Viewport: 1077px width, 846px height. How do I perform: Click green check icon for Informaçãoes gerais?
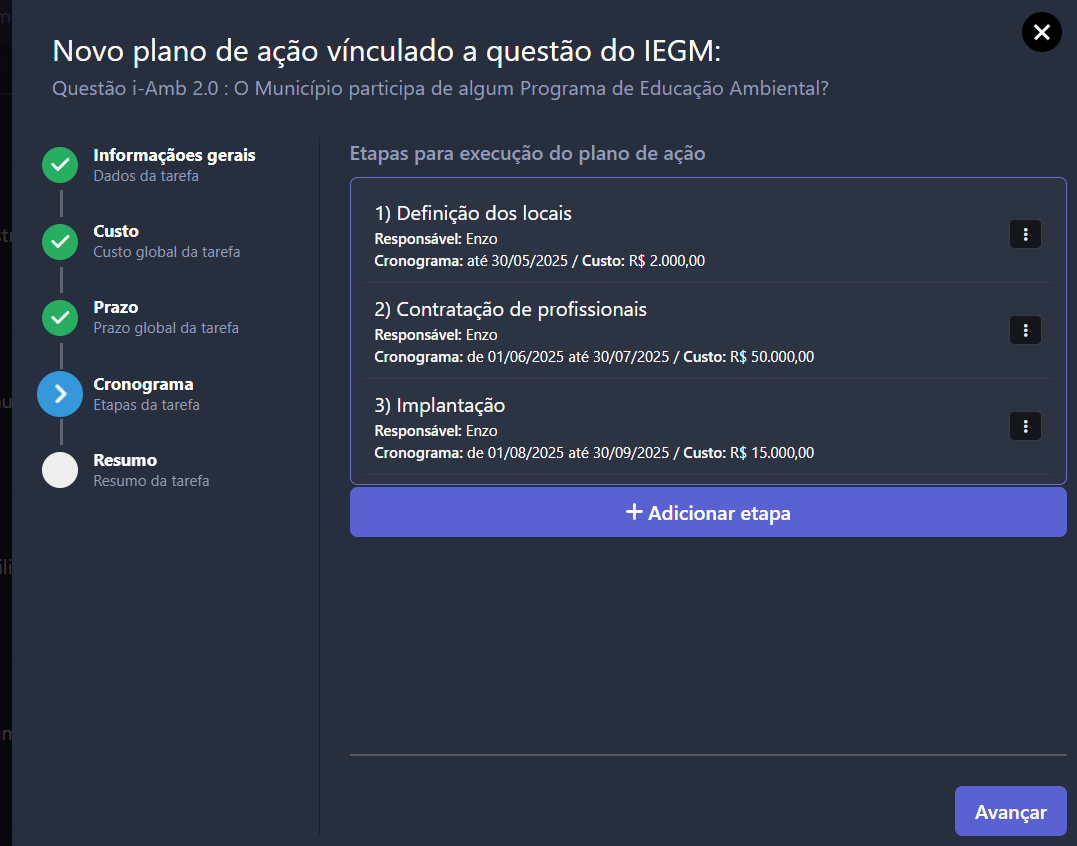tap(60, 165)
